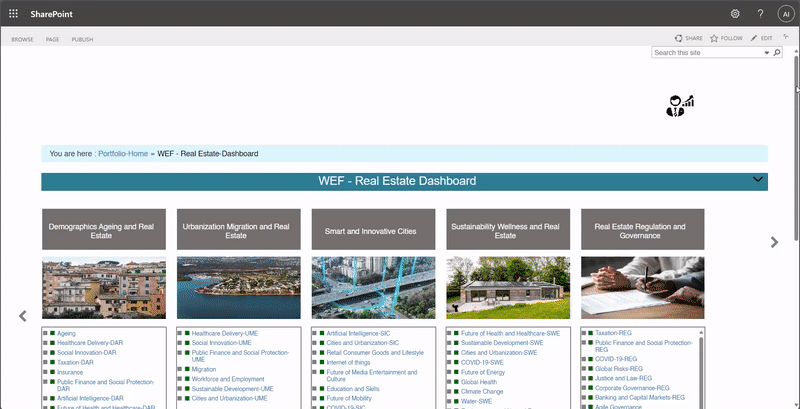
Task: Open the Workforce and Employment link
Action: click(x=228, y=379)
